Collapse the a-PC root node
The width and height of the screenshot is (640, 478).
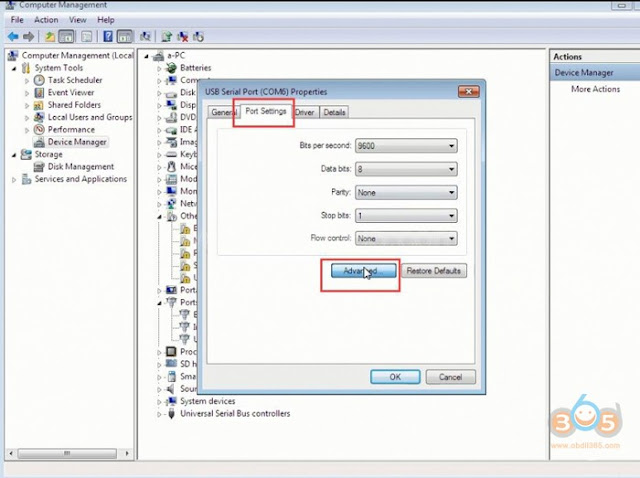[x=147, y=56]
